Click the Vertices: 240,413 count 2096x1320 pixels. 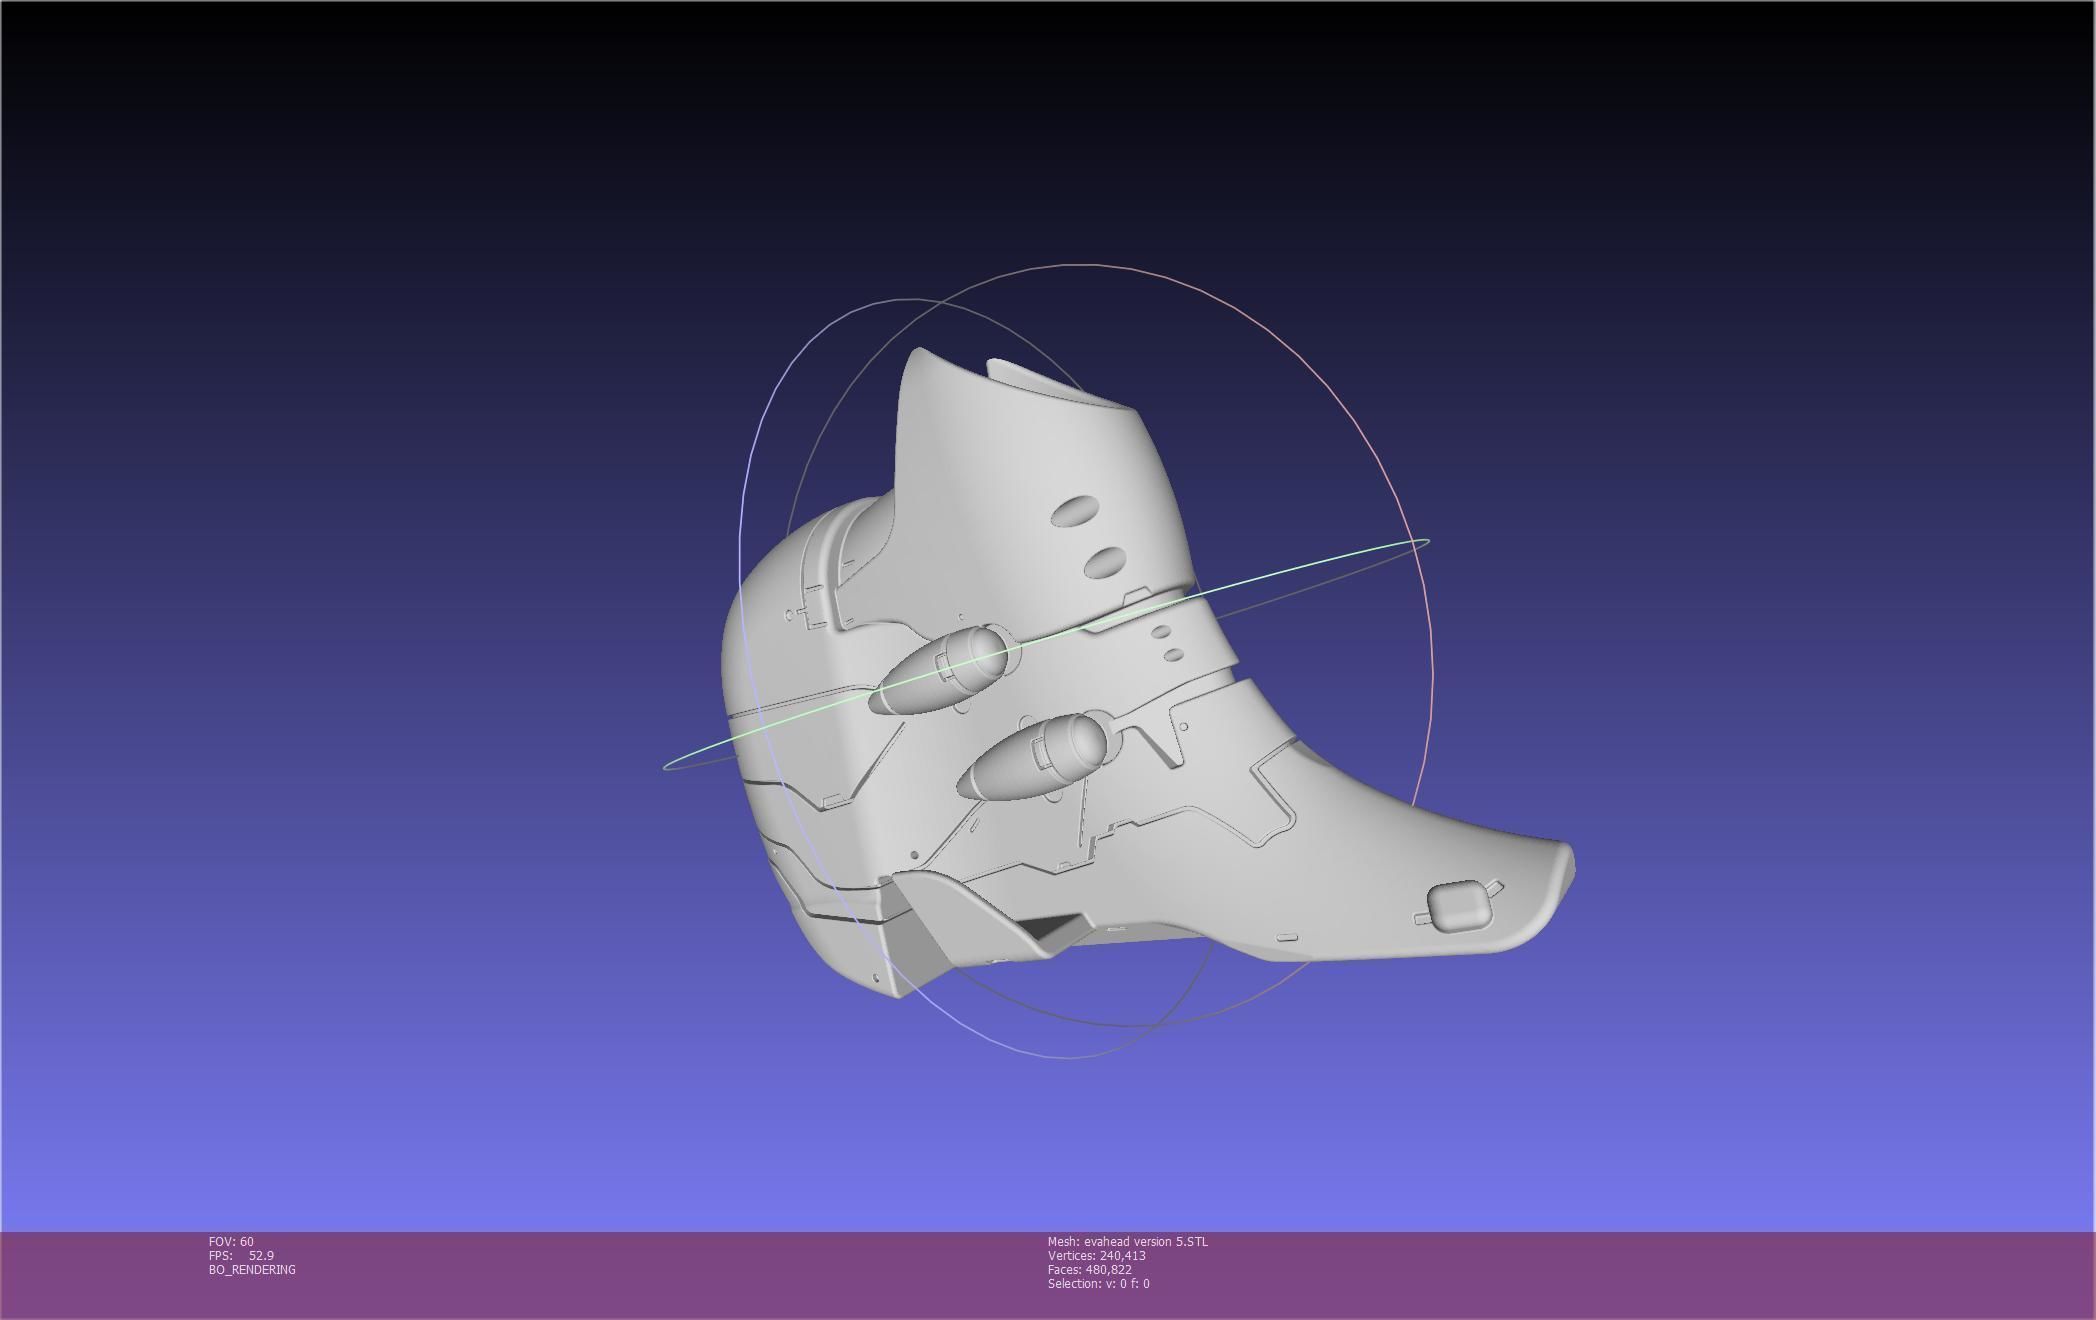coord(1096,1255)
